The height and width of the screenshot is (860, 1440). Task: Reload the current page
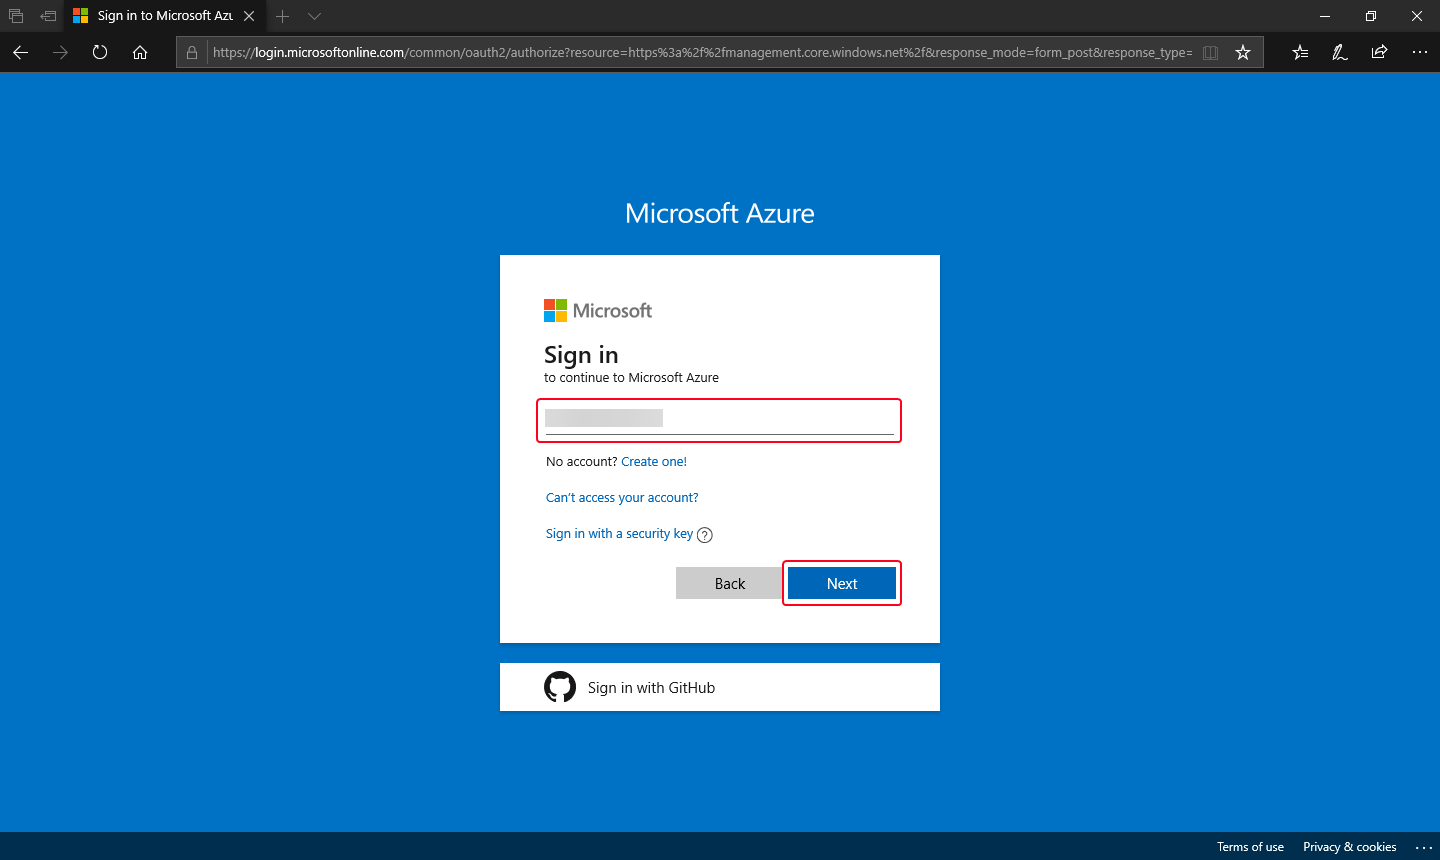99,52
